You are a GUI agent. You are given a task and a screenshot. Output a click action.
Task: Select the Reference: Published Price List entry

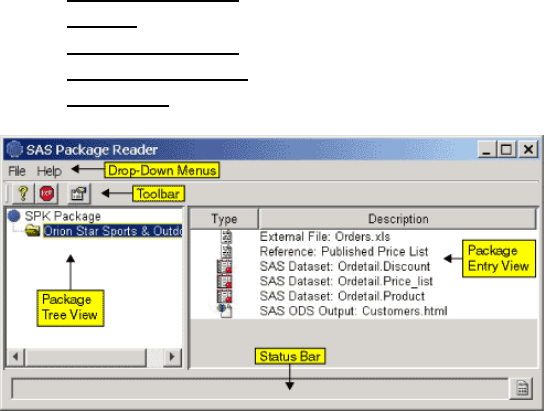[x=344, y=251]
